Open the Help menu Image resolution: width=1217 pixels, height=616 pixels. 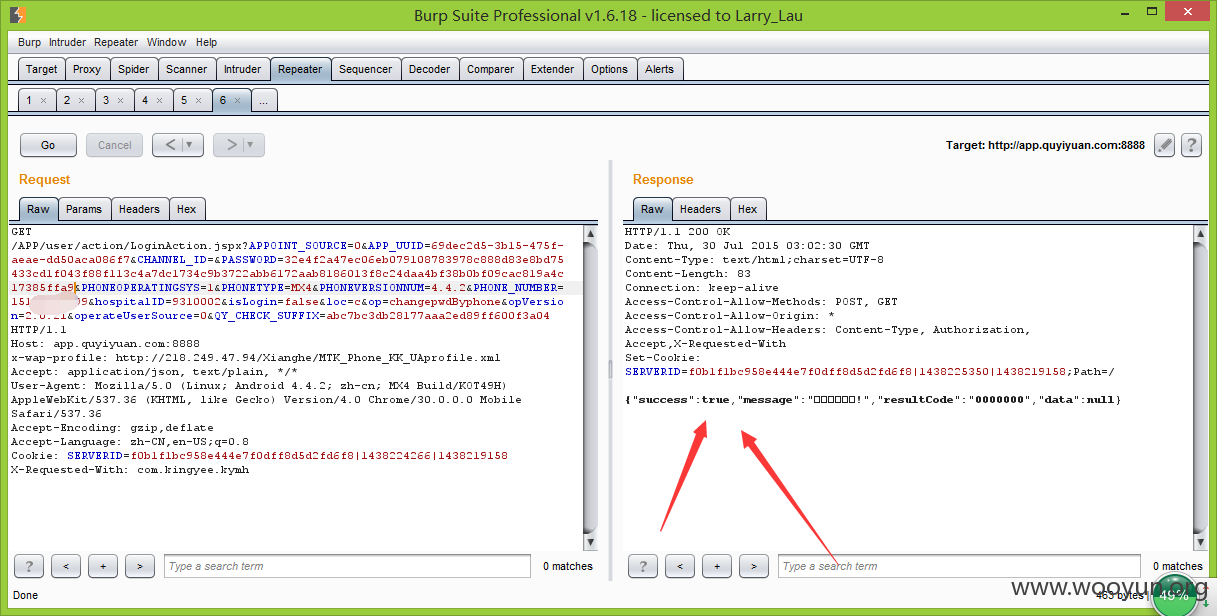click(207, 43)
